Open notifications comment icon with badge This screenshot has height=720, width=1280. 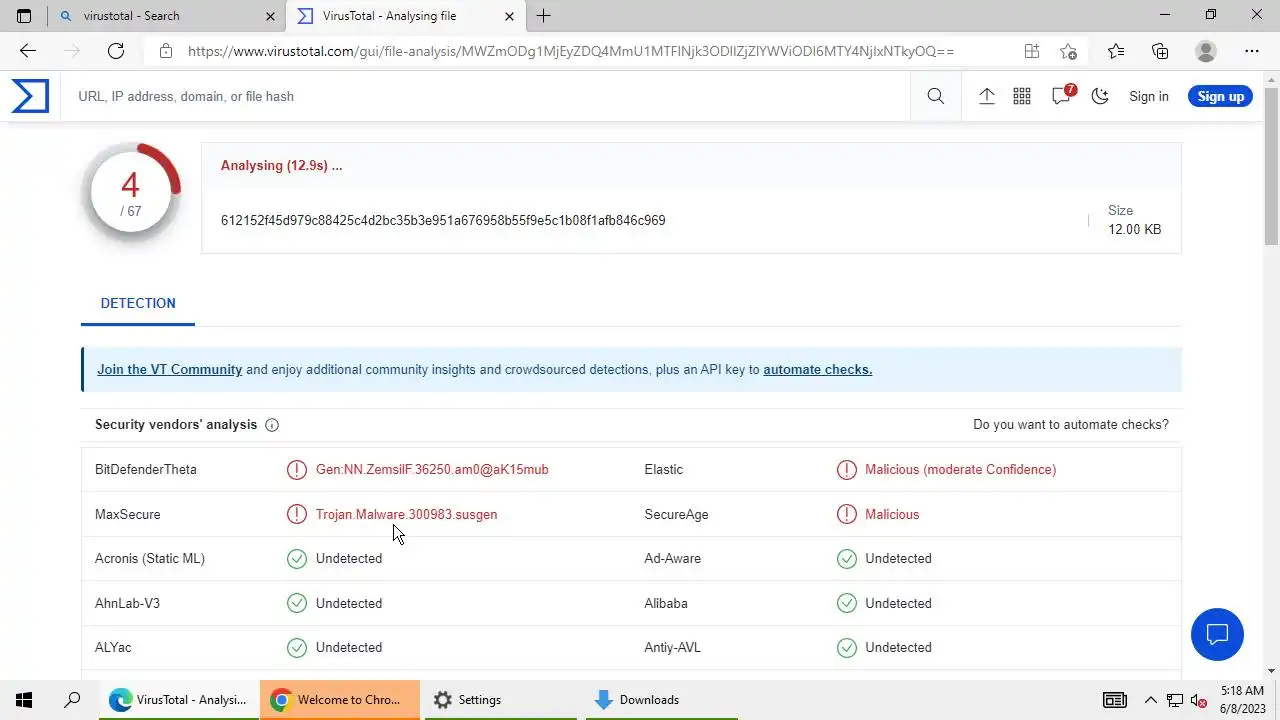coord(1062,95)
